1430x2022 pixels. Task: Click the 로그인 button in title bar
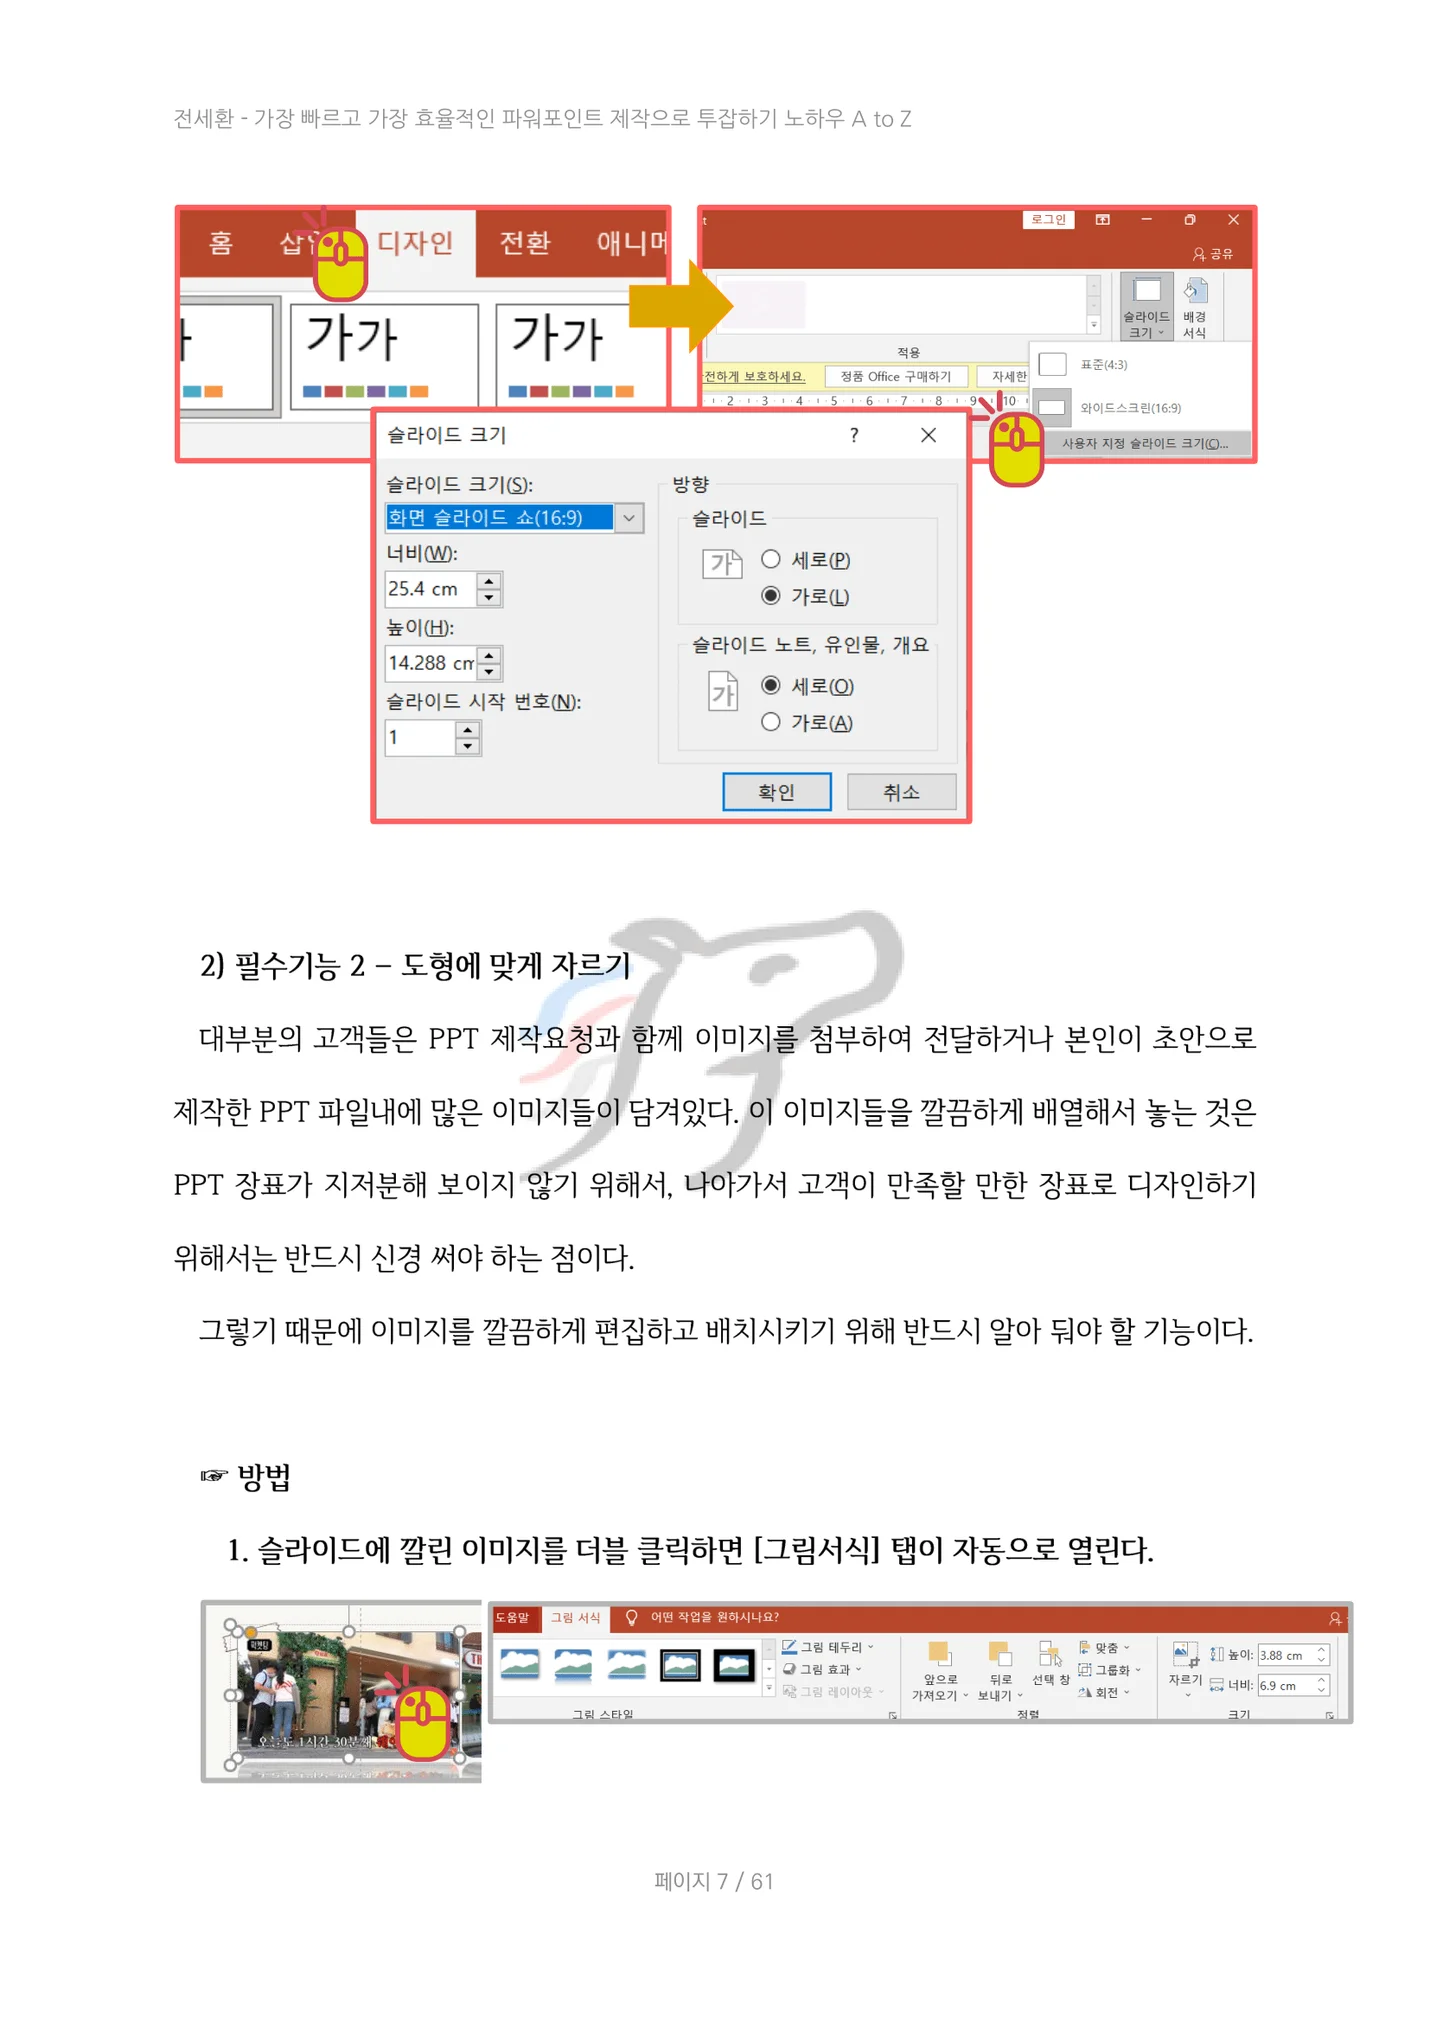[x=1048, y=219]
